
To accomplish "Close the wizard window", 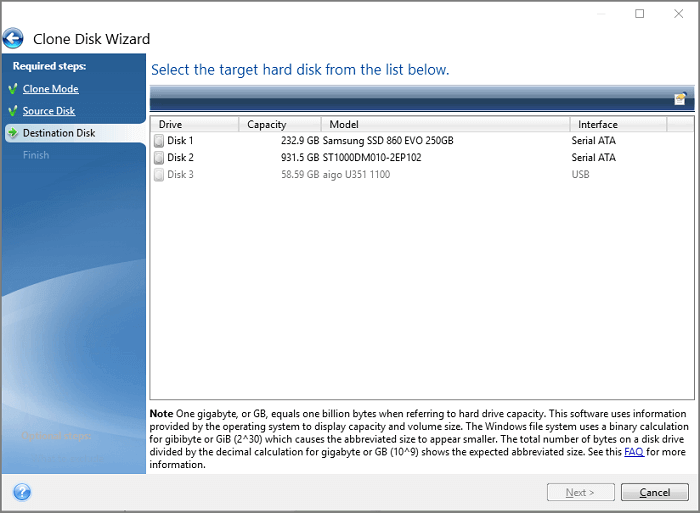I will (x=679, y=14).
